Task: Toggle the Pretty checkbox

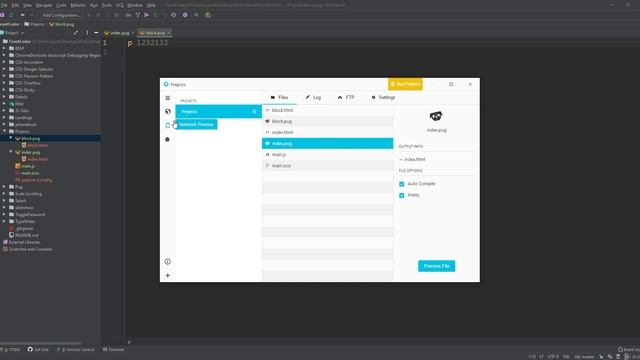Action: (x=402, y=196)
